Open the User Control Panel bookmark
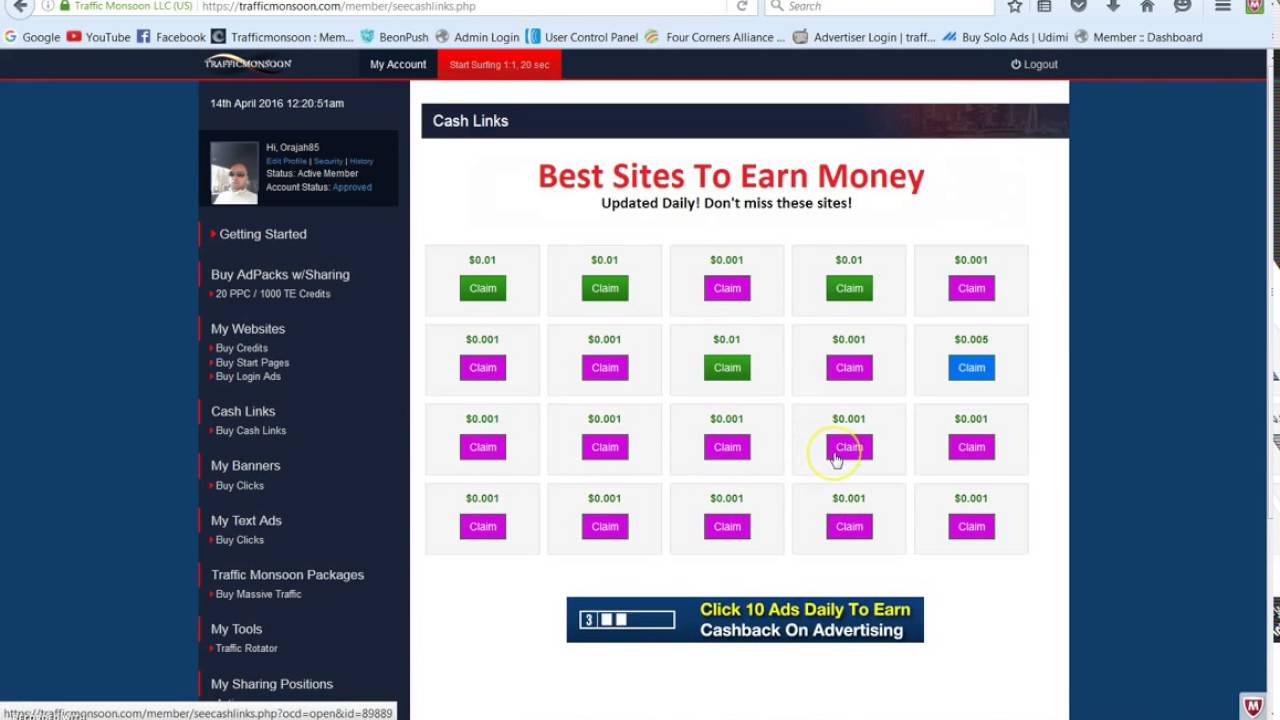 [x=582, y=37]
